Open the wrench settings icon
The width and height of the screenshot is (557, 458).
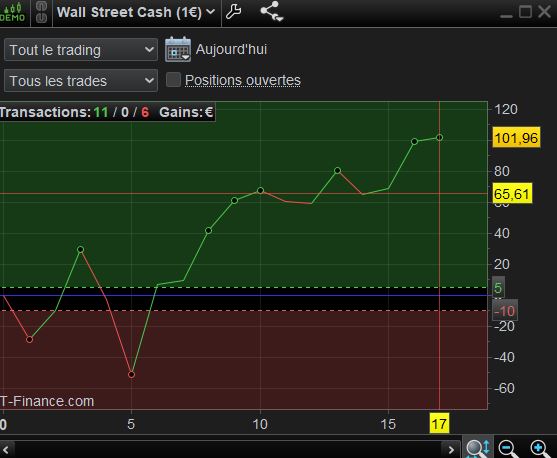pyautogui.click(x=234, y=12)
